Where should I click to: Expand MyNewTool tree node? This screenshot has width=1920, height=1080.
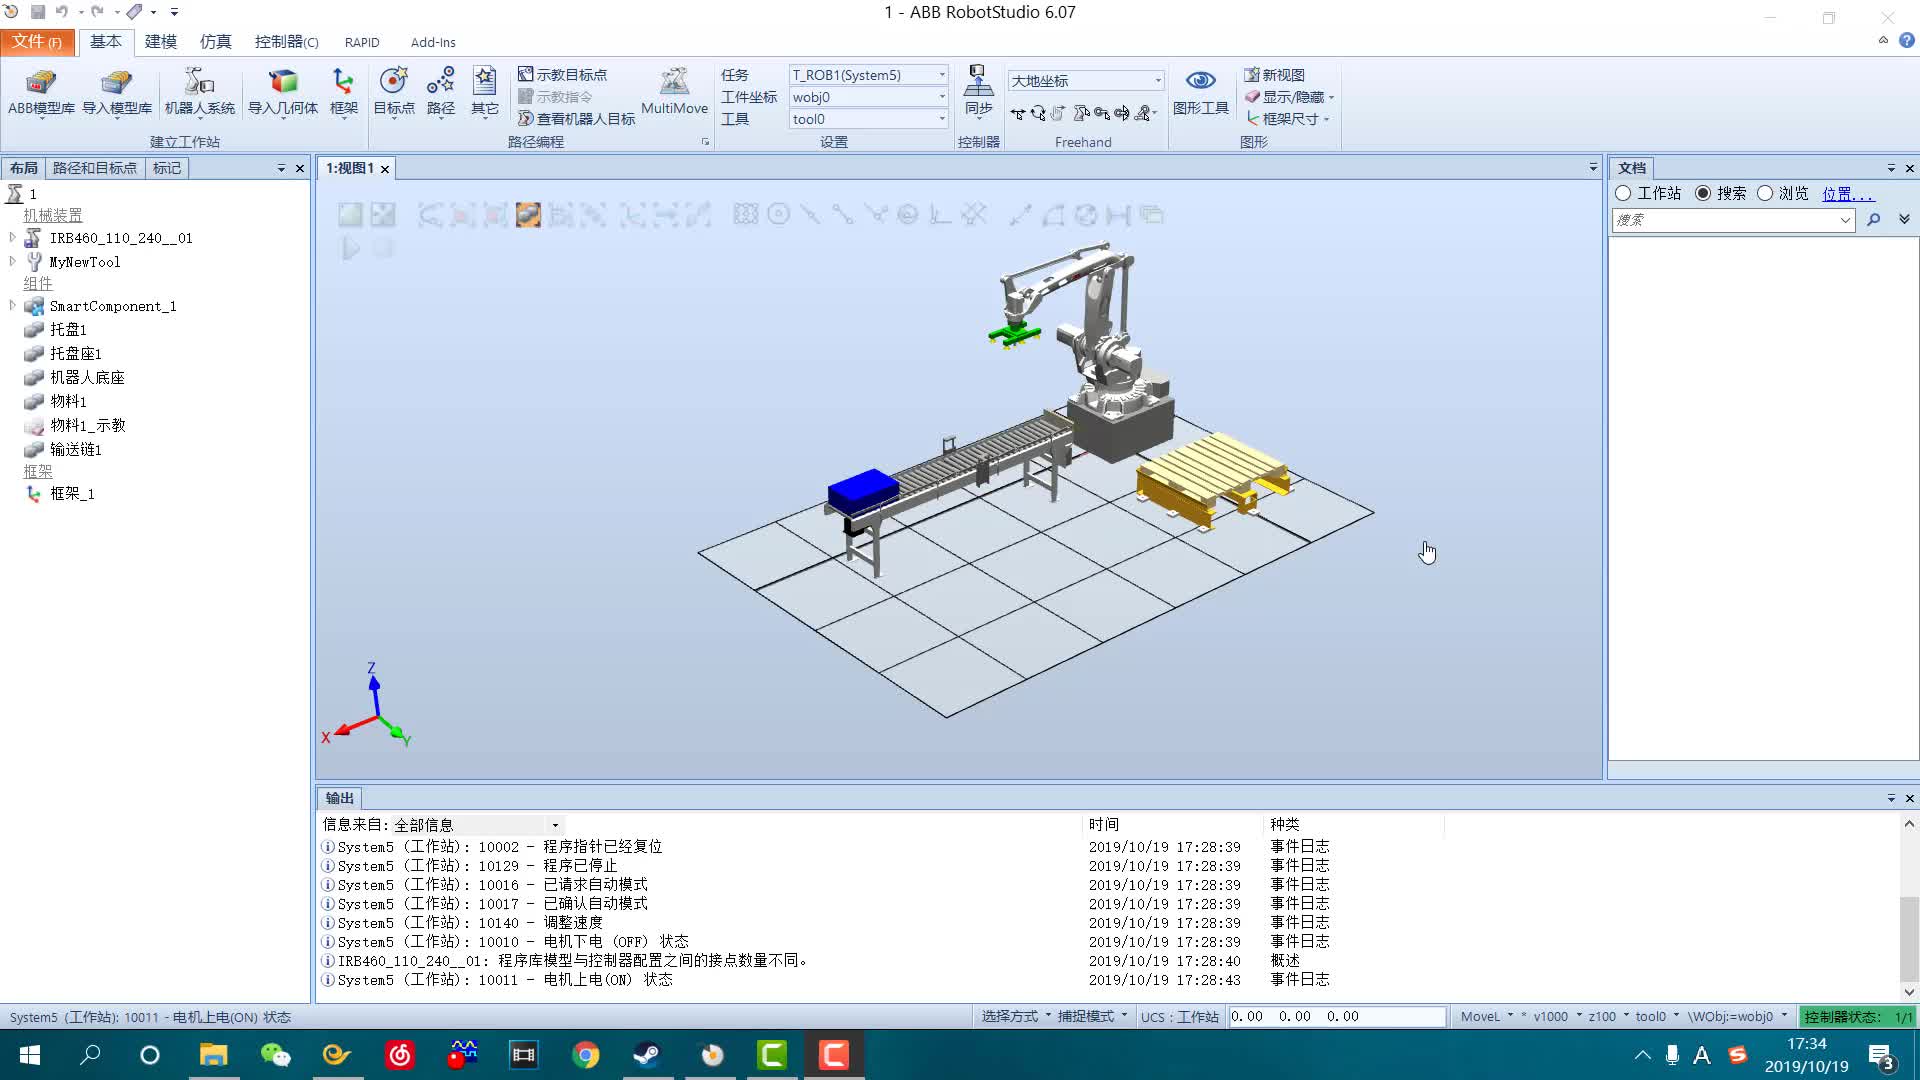[x=12, y=262]
